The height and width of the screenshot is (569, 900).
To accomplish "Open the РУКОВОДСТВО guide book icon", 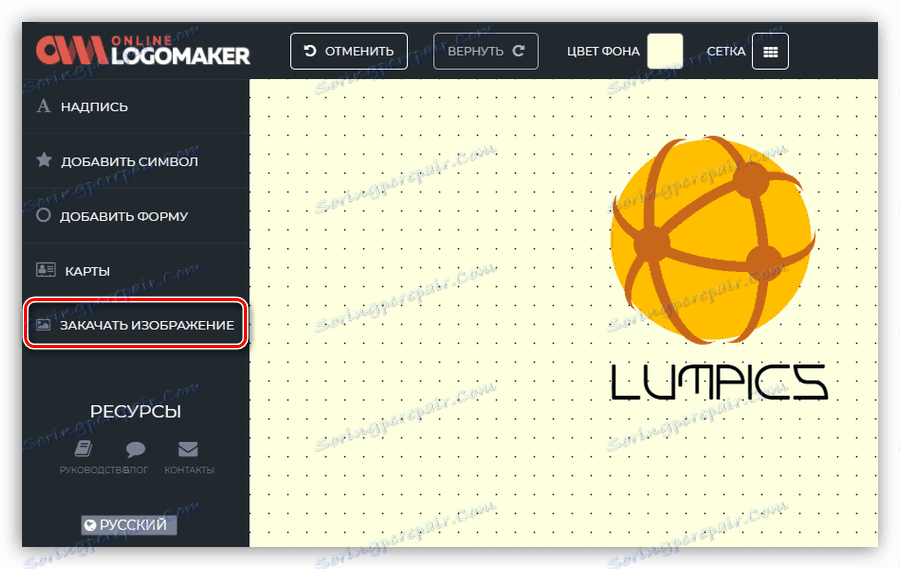I will tap(84, 448).
